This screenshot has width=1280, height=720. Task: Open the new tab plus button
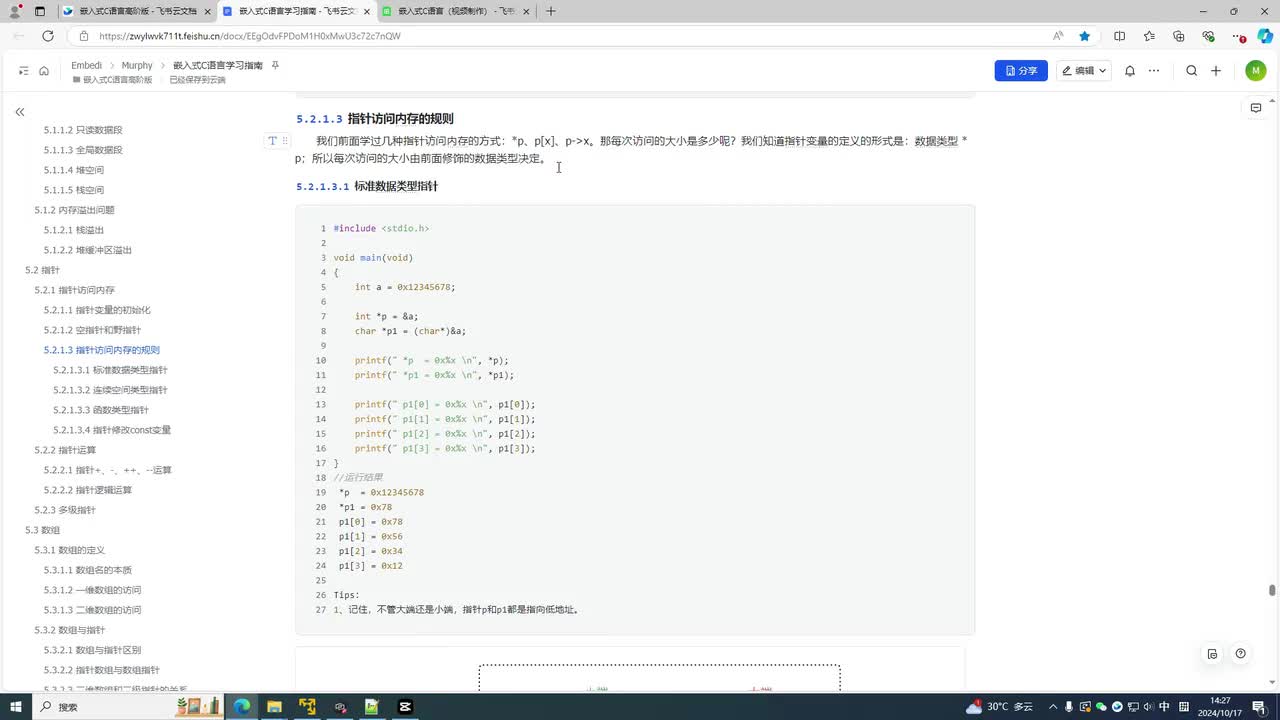click(551, 11)
